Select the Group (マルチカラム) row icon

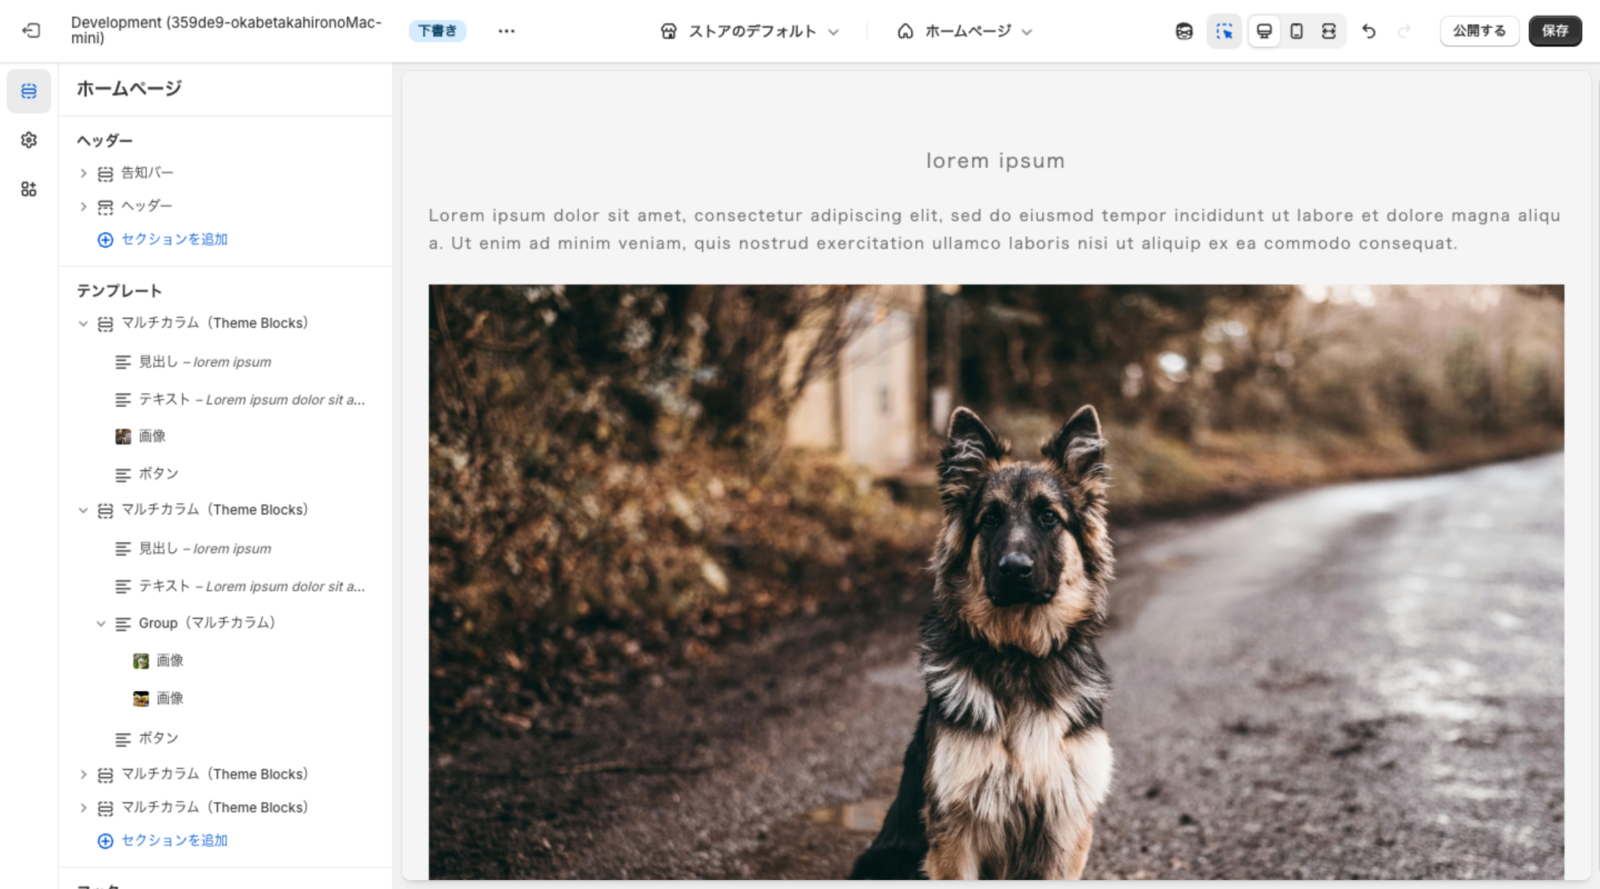click(123, 624)
